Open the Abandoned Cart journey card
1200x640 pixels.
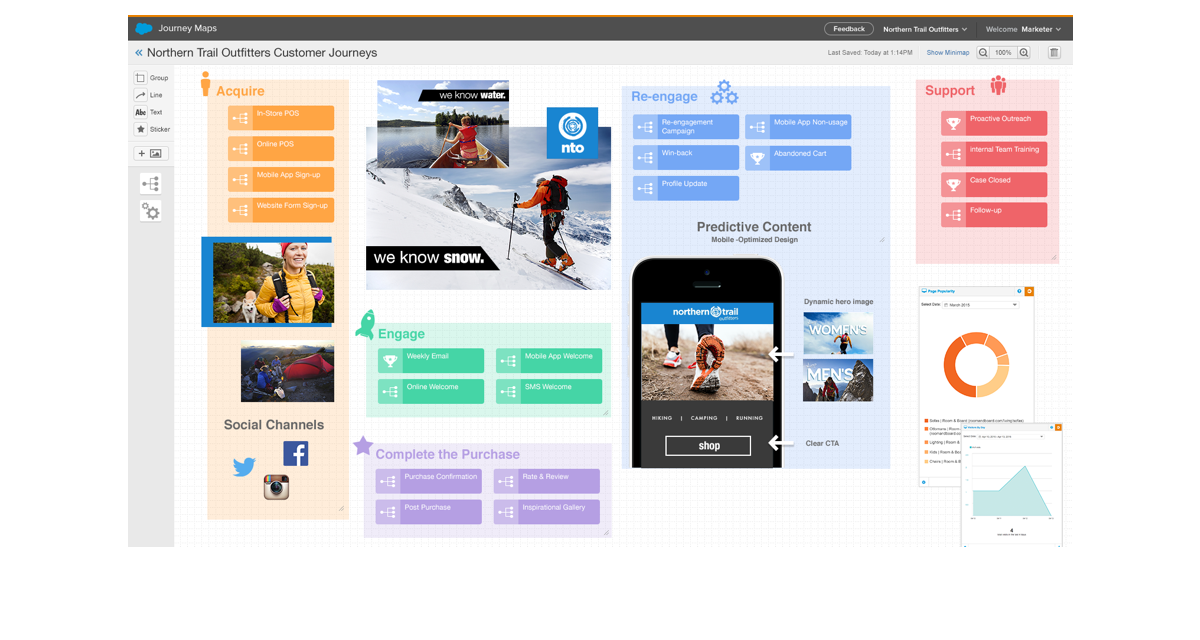[798, 158]
